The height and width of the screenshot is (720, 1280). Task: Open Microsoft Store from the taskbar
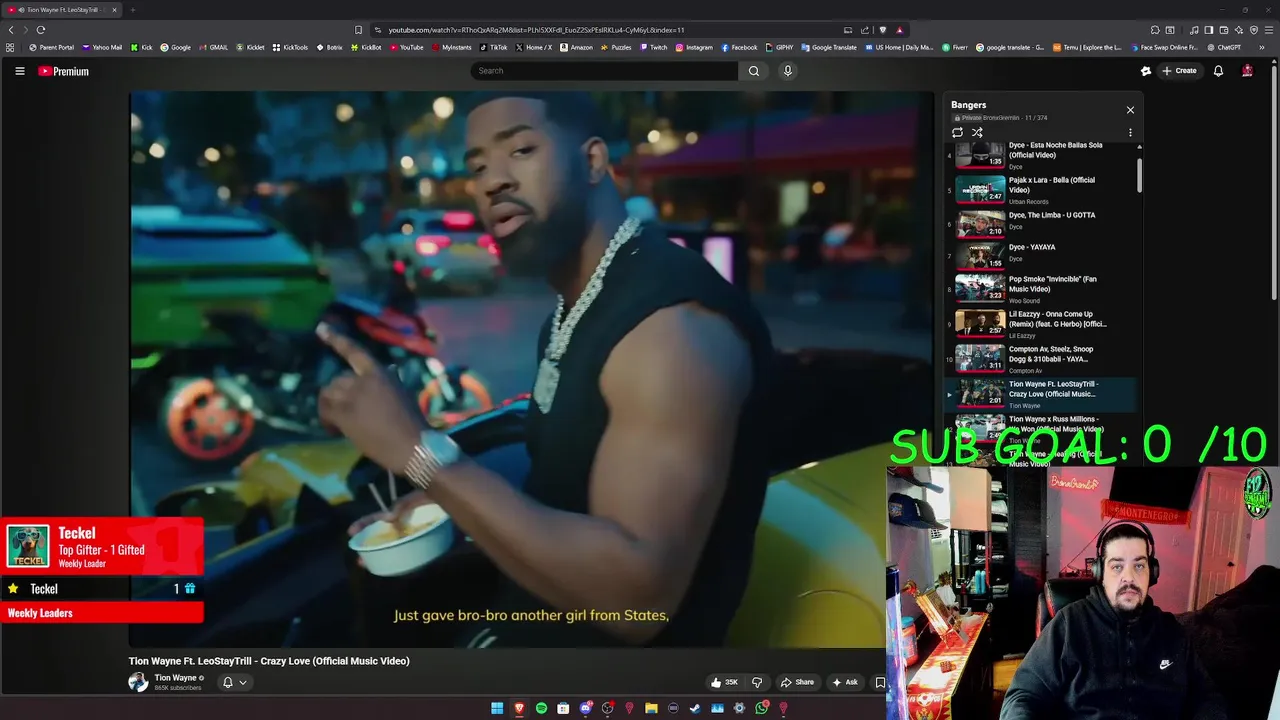coord(563,708)
